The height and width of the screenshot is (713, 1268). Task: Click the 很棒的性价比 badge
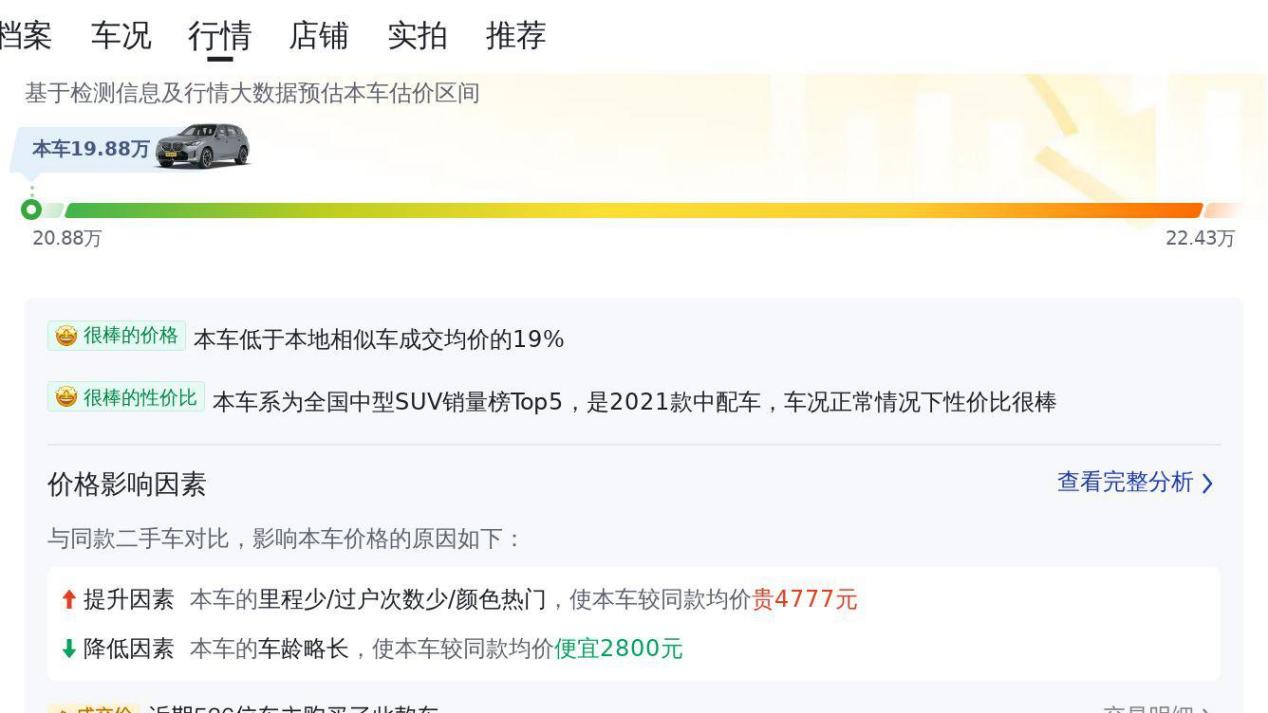(126, 398)
